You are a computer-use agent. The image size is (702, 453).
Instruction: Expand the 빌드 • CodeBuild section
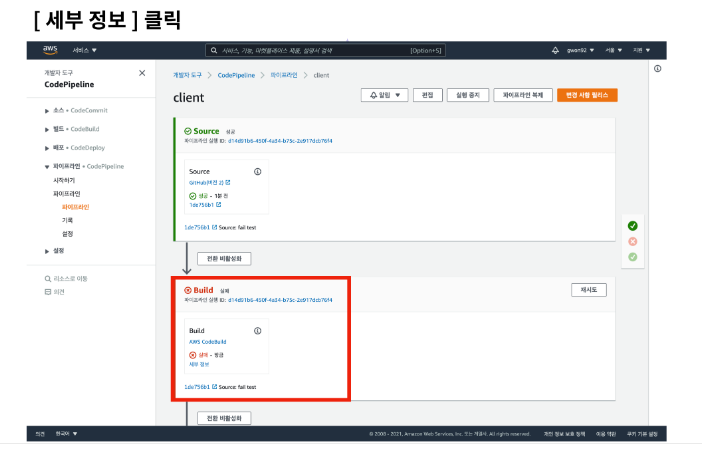[x=47, y=129]
